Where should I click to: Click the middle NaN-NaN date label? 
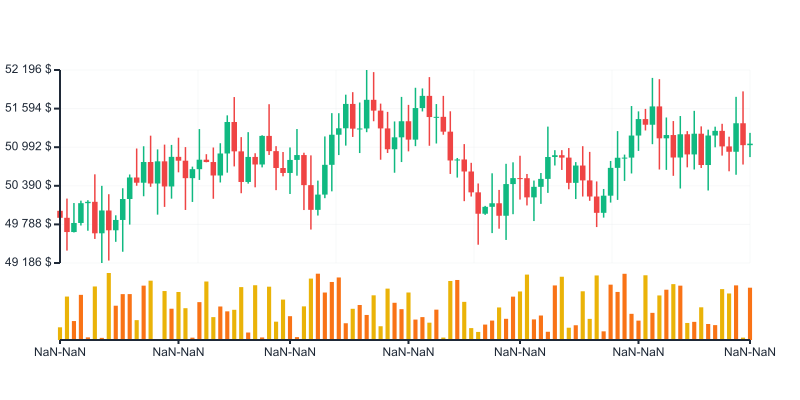pyautogui.click(x=408, y=352)
